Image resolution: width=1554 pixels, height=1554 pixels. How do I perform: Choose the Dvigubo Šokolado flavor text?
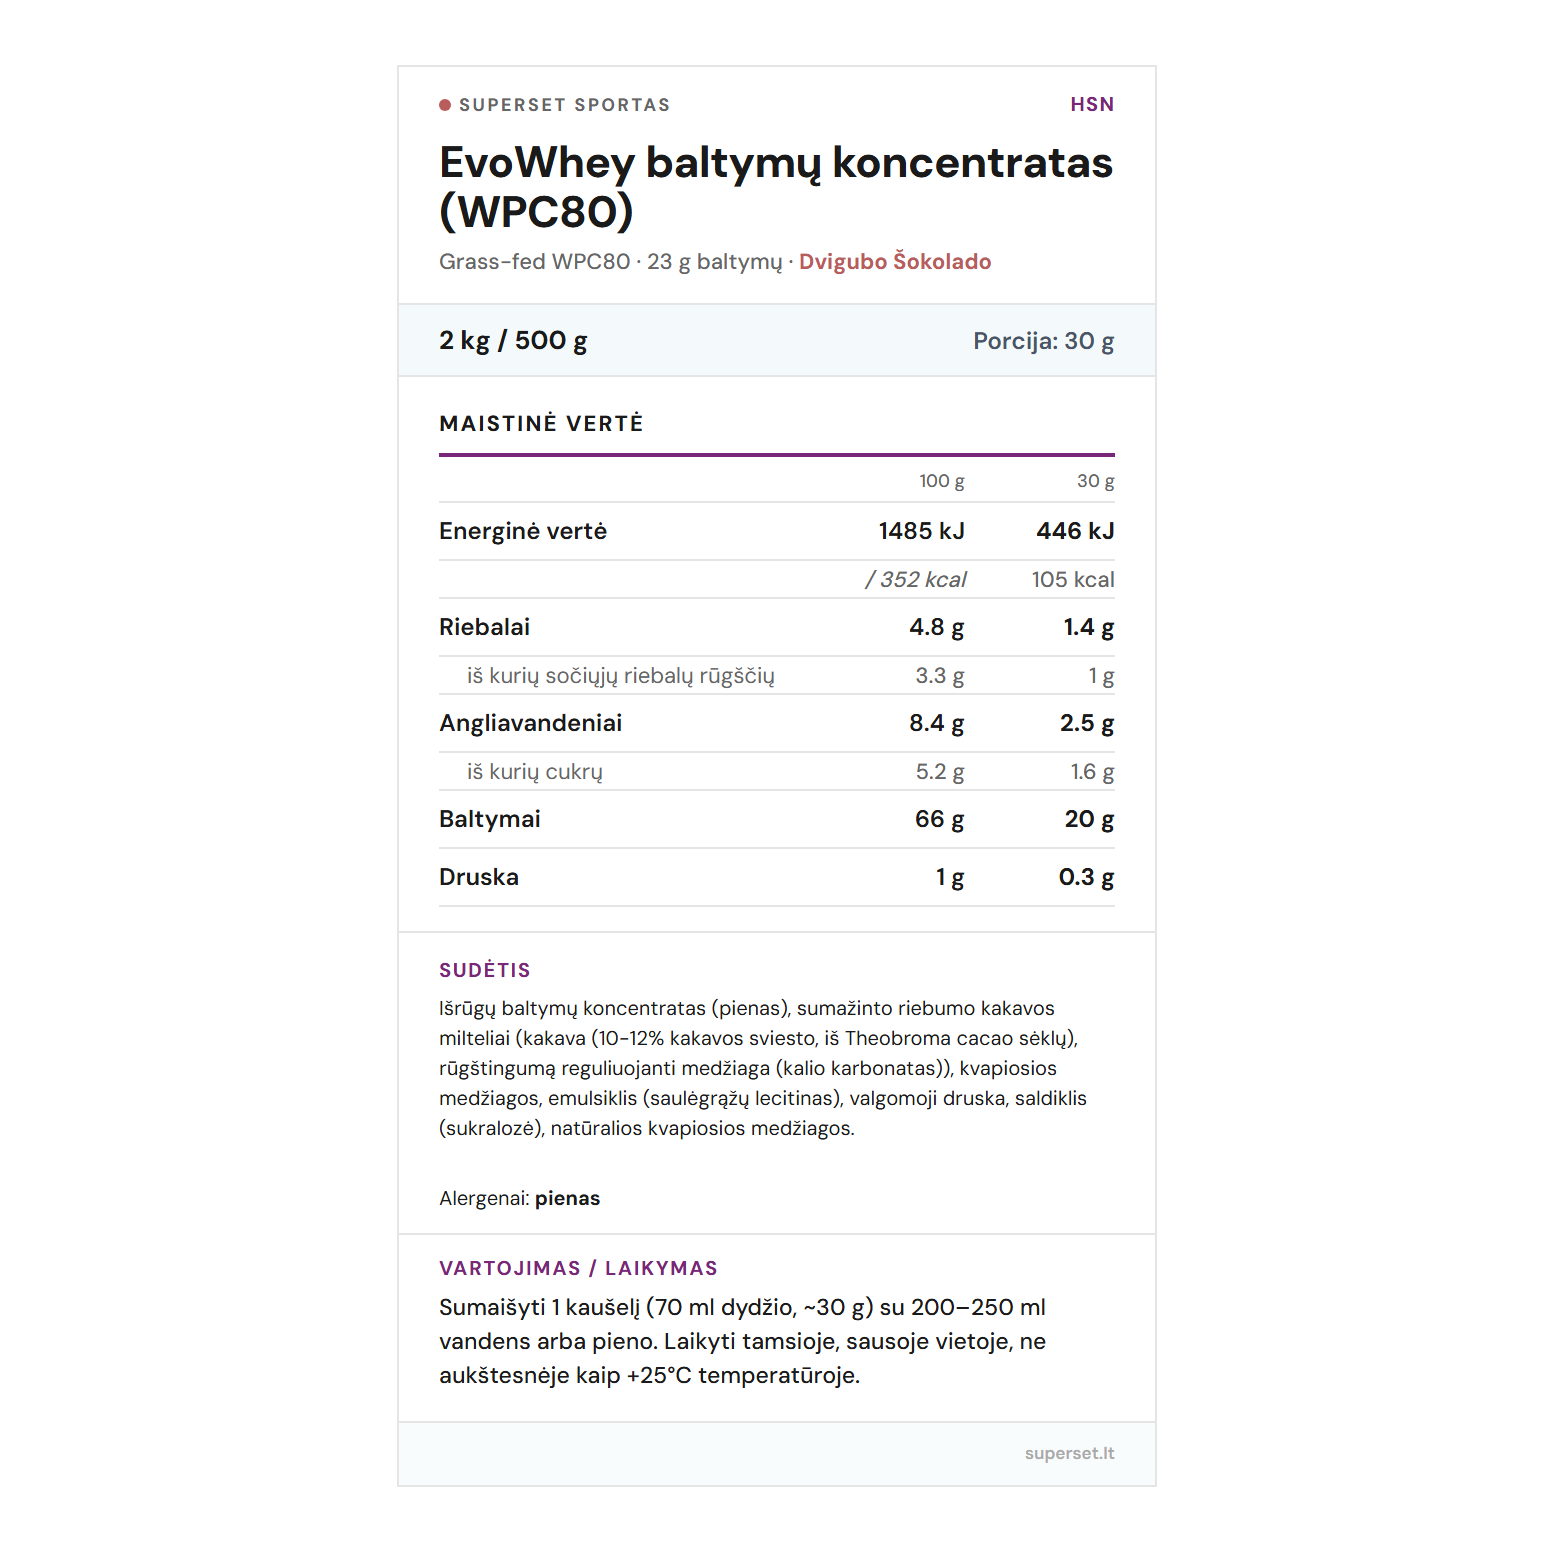(894, 262)
